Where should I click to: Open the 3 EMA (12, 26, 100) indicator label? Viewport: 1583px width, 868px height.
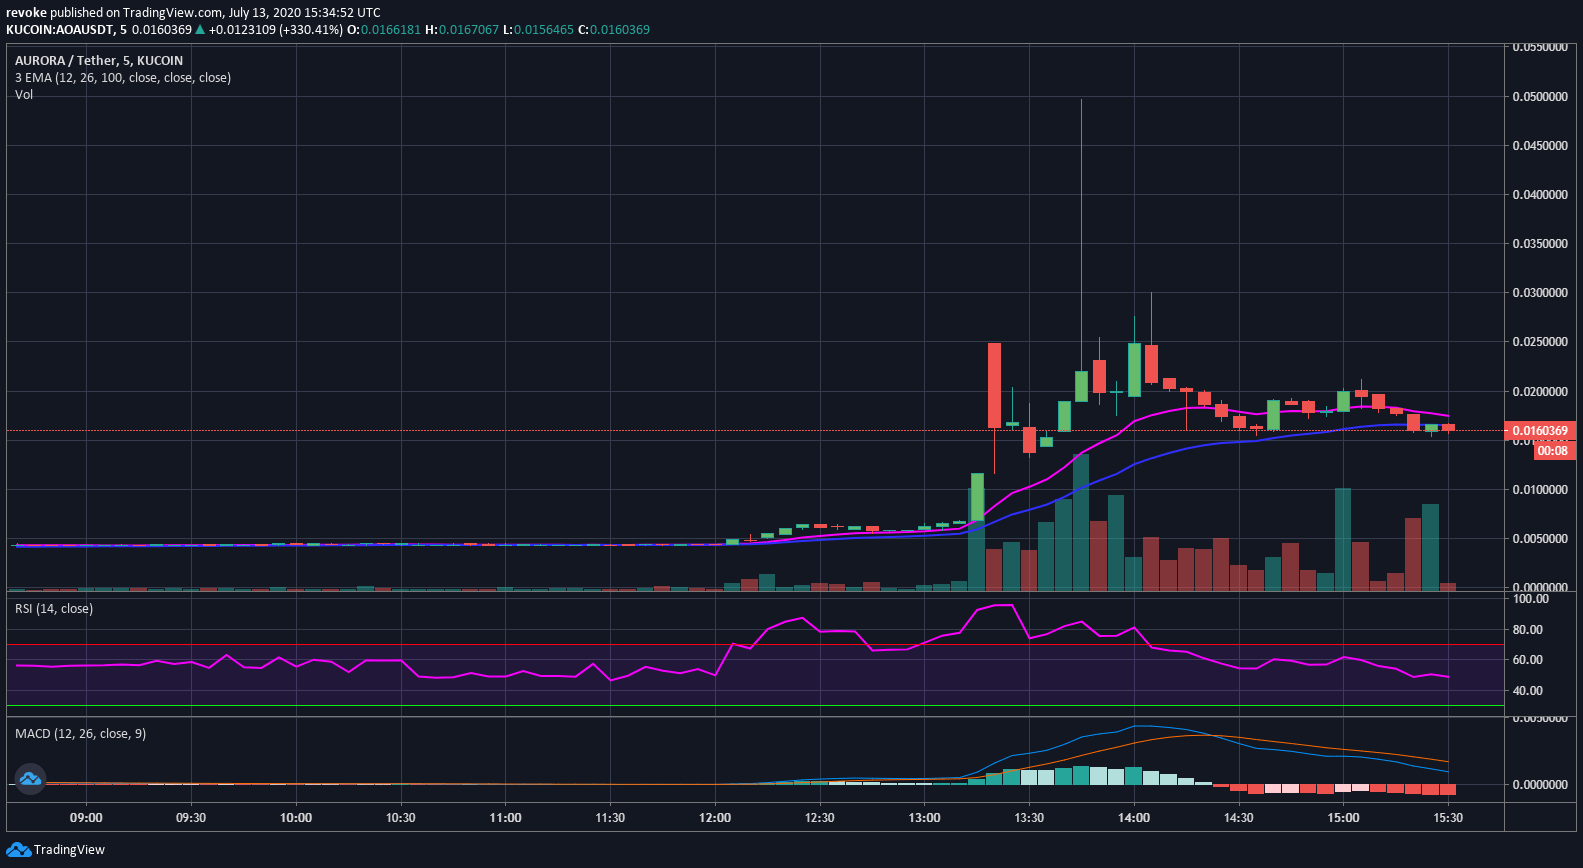[x=123, y=78]
